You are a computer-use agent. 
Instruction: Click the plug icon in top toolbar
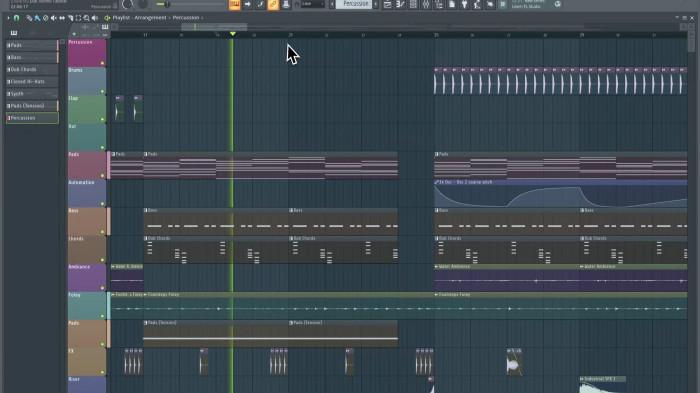[x=464, y=4]
